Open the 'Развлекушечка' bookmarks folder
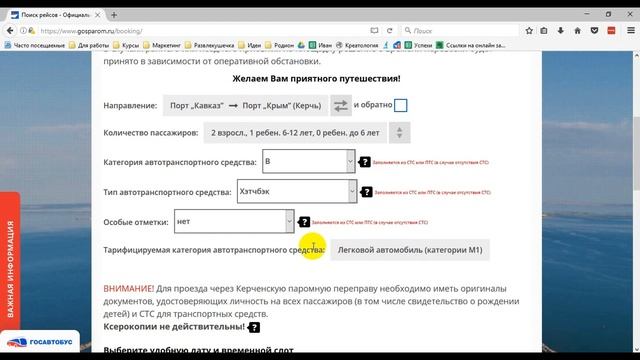 click(x=209, y=45)
